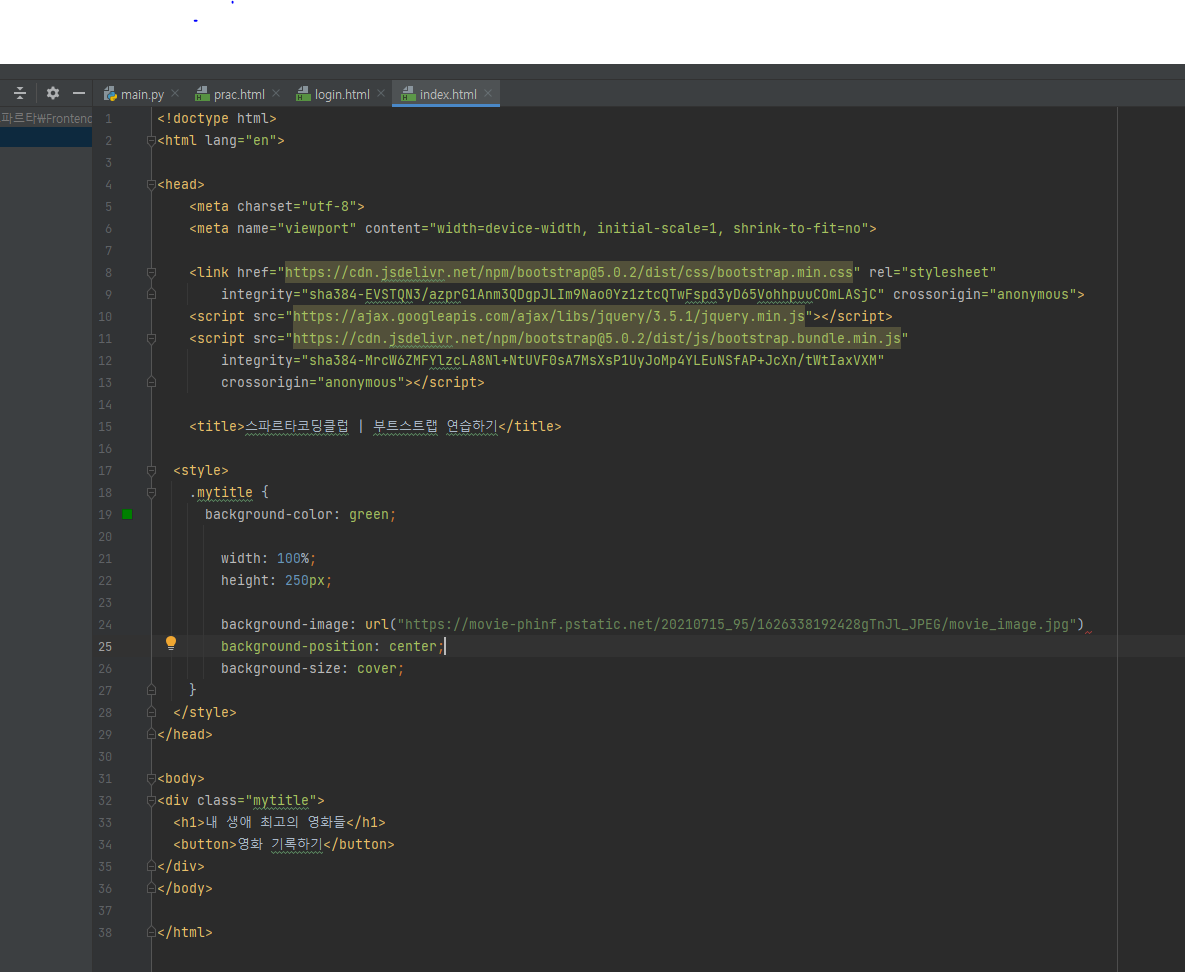Click the '.mytitle {' selector text
Image resolution: width=1185 pixels, height=972 pixels.
(228, 493)
